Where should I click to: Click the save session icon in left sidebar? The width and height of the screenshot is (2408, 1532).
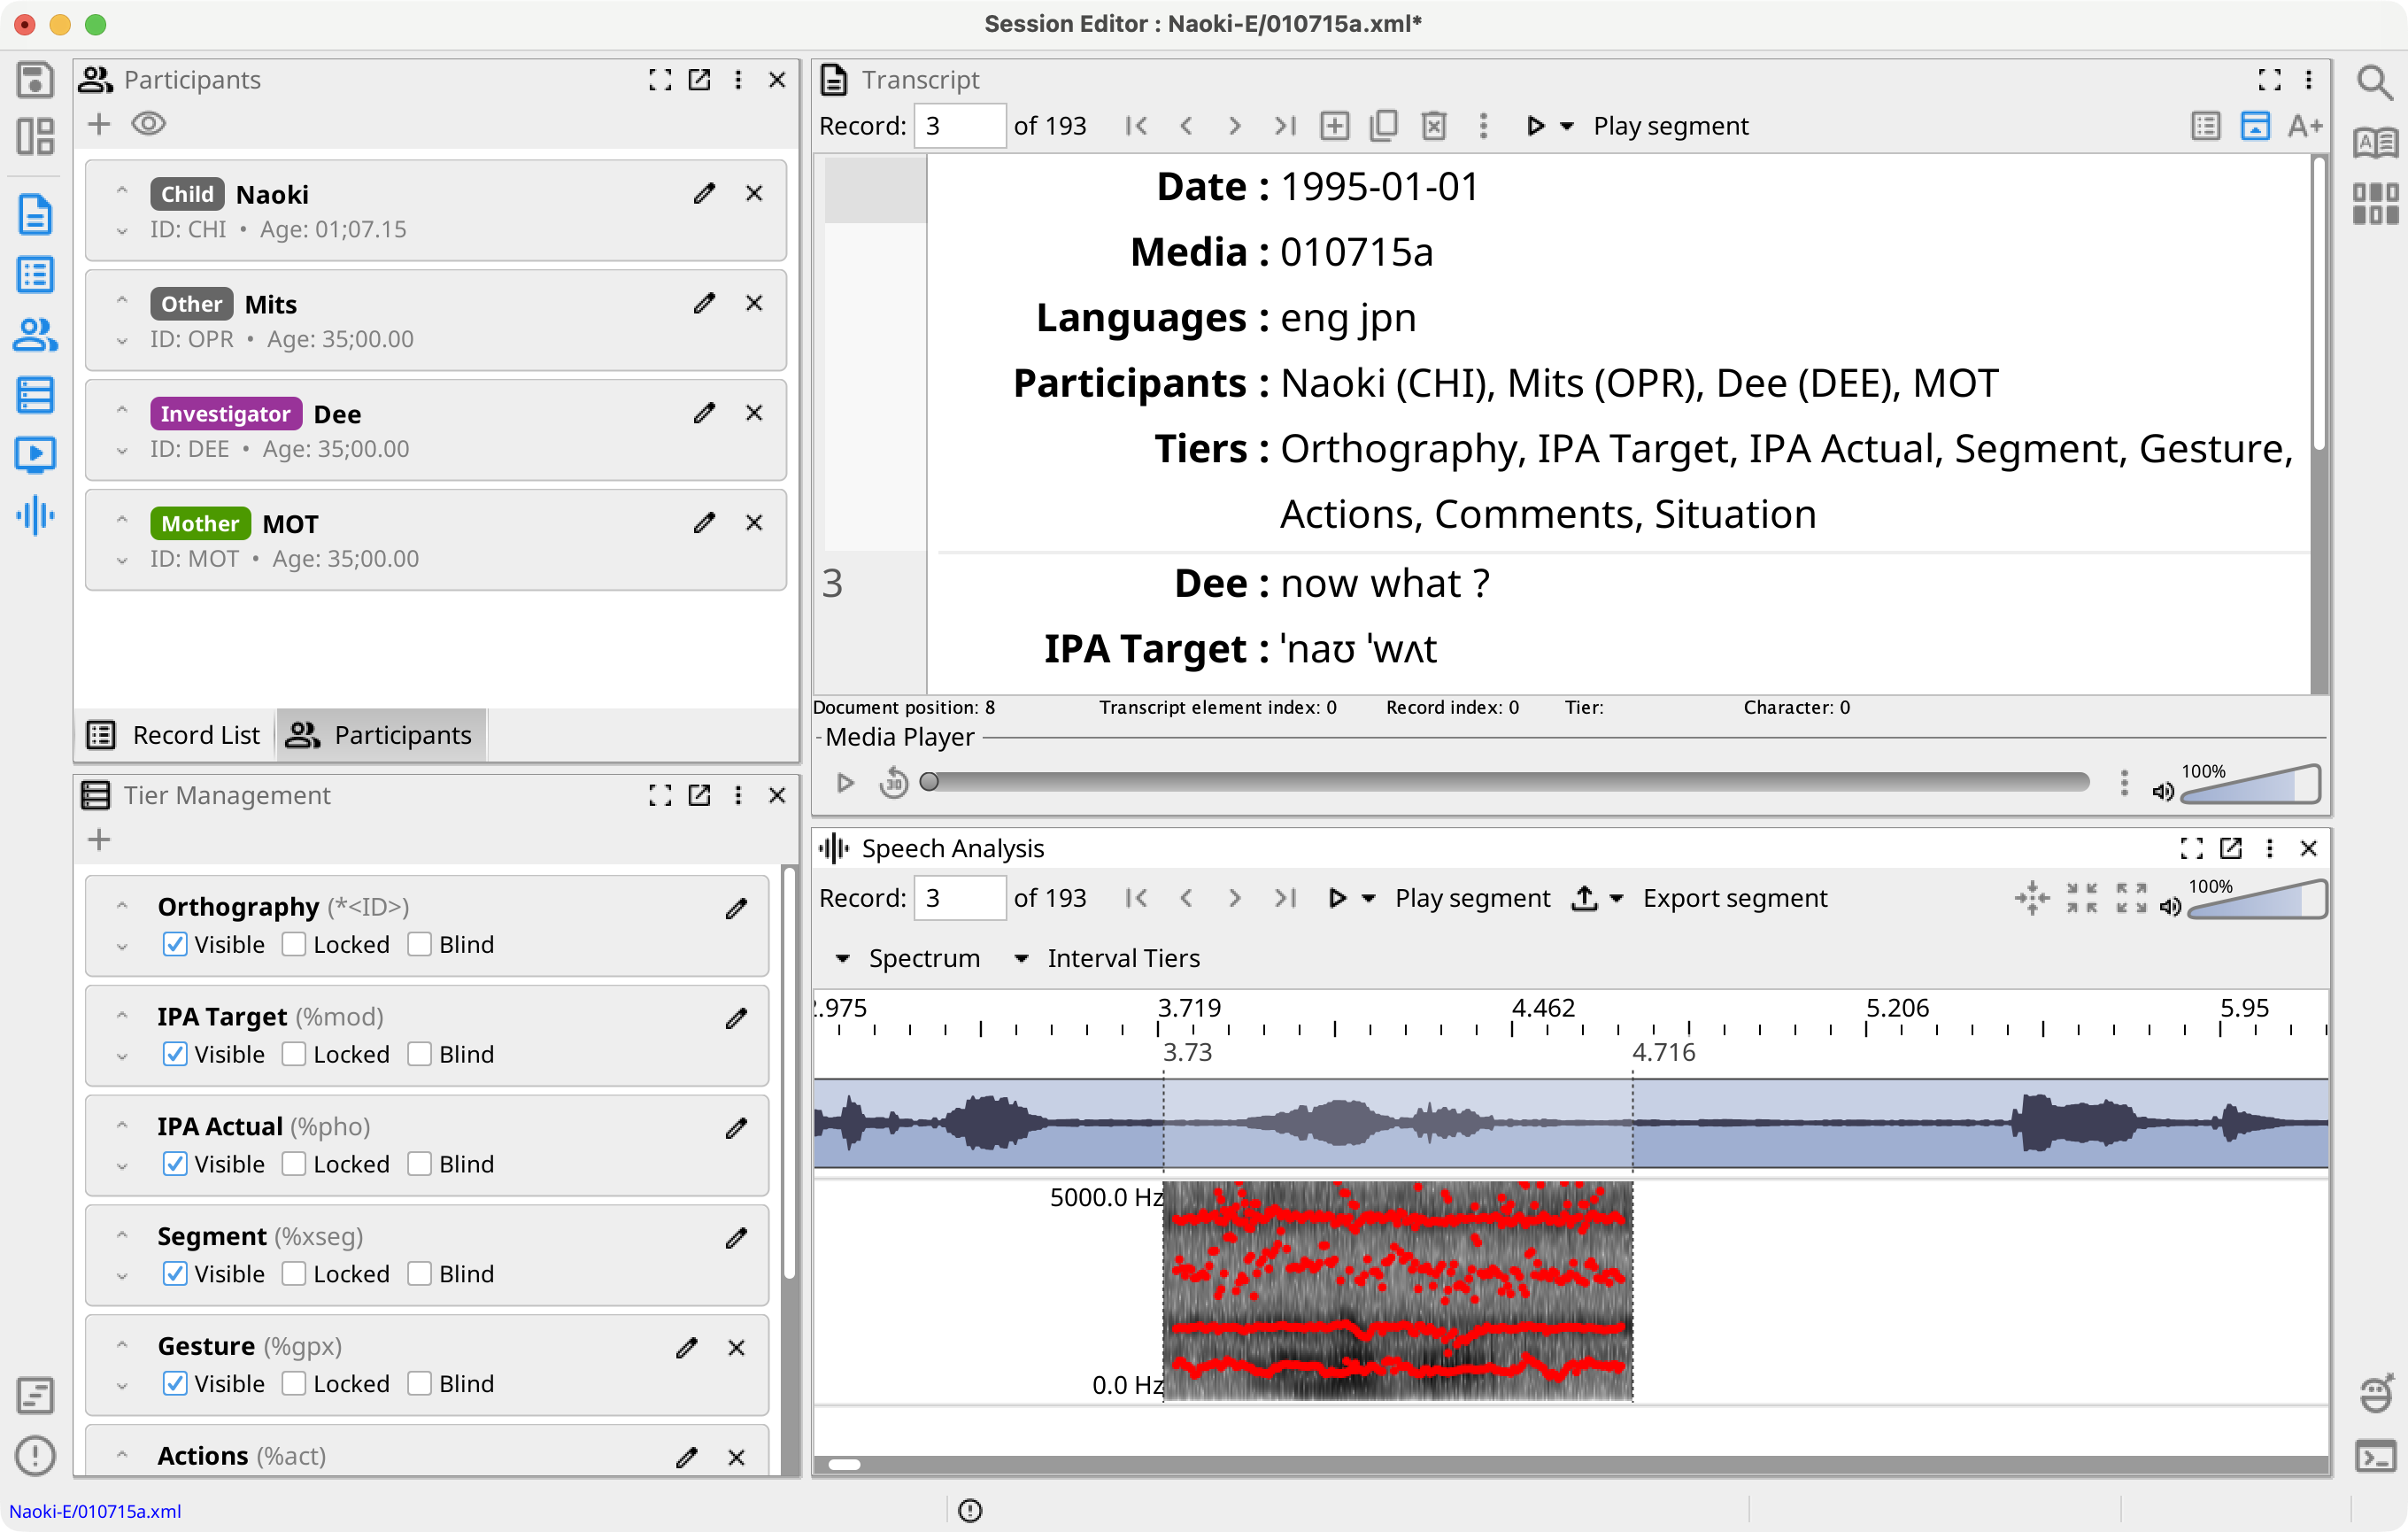pos(35,80)
